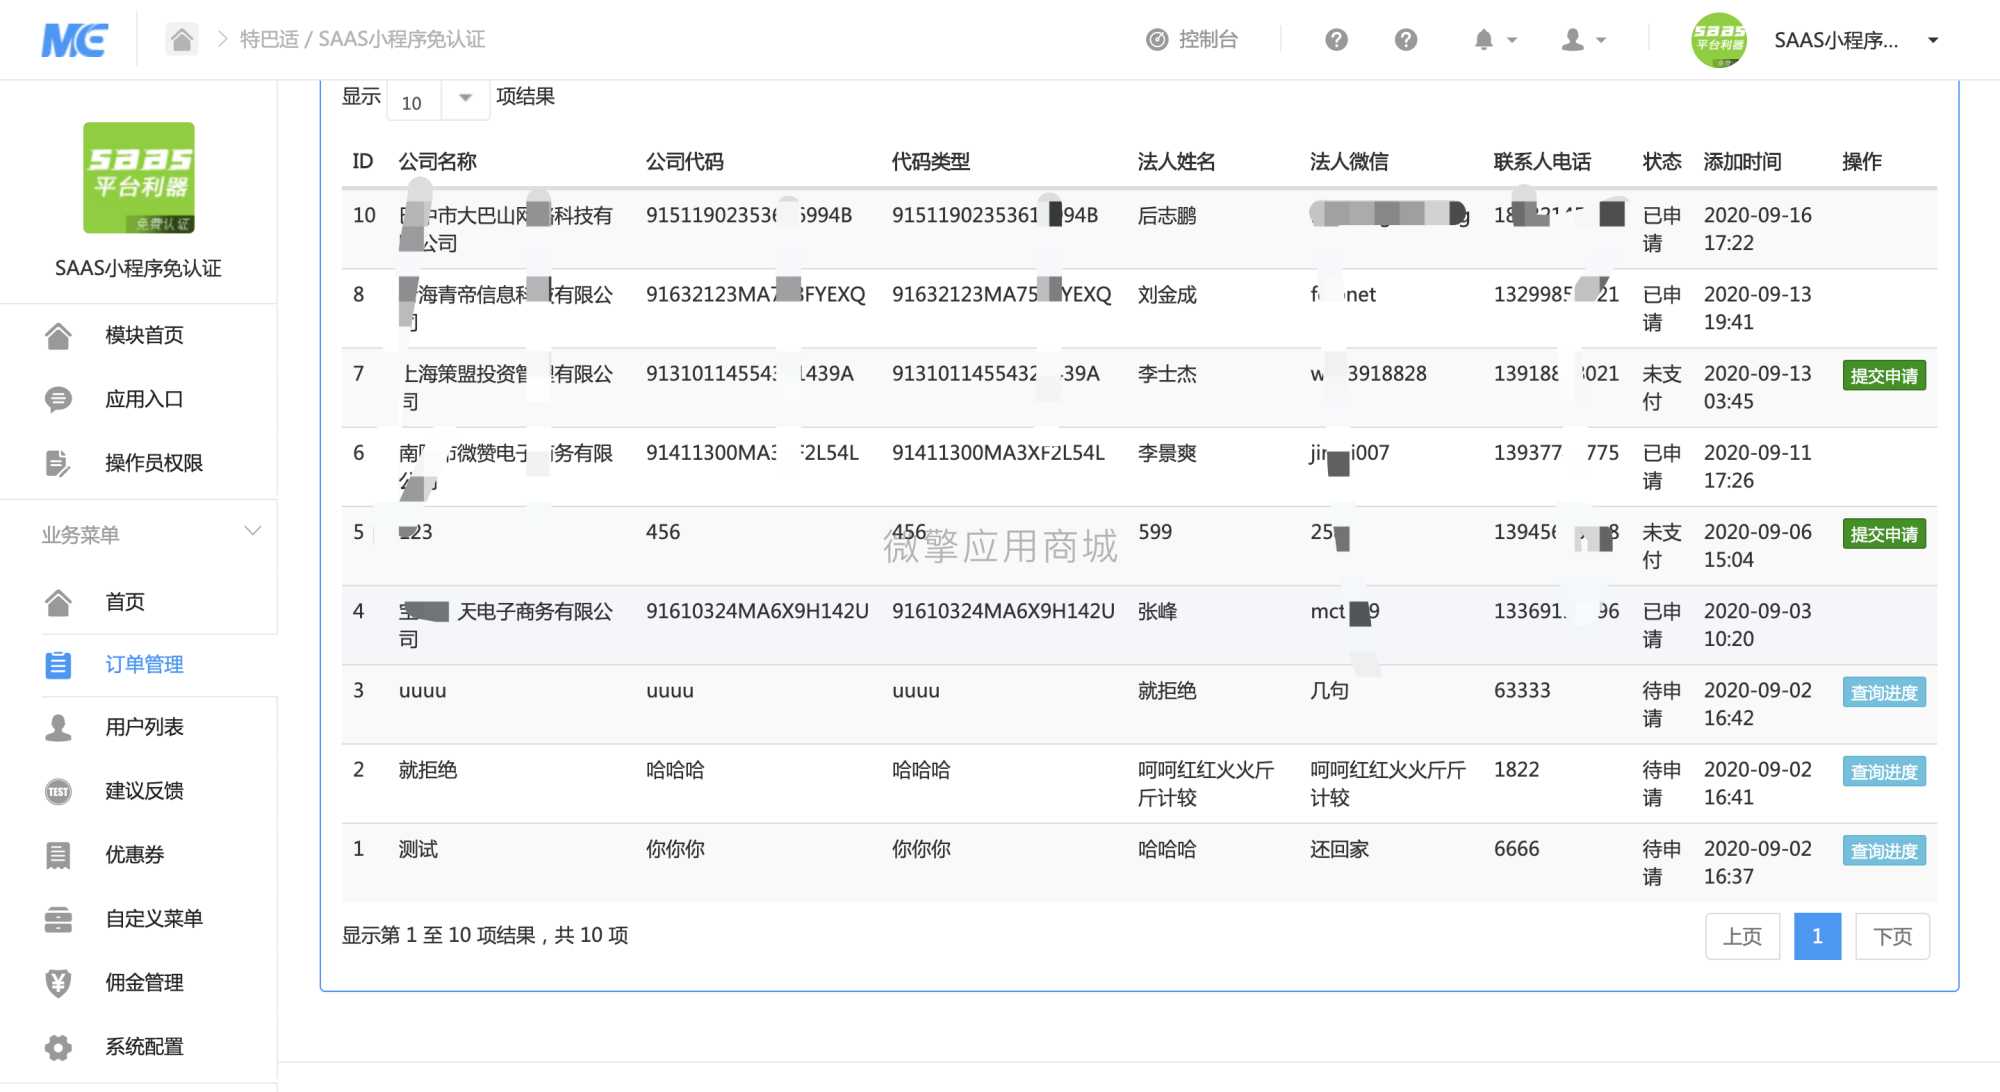Click the 操作员权限 document icon

tap(58, 463)
